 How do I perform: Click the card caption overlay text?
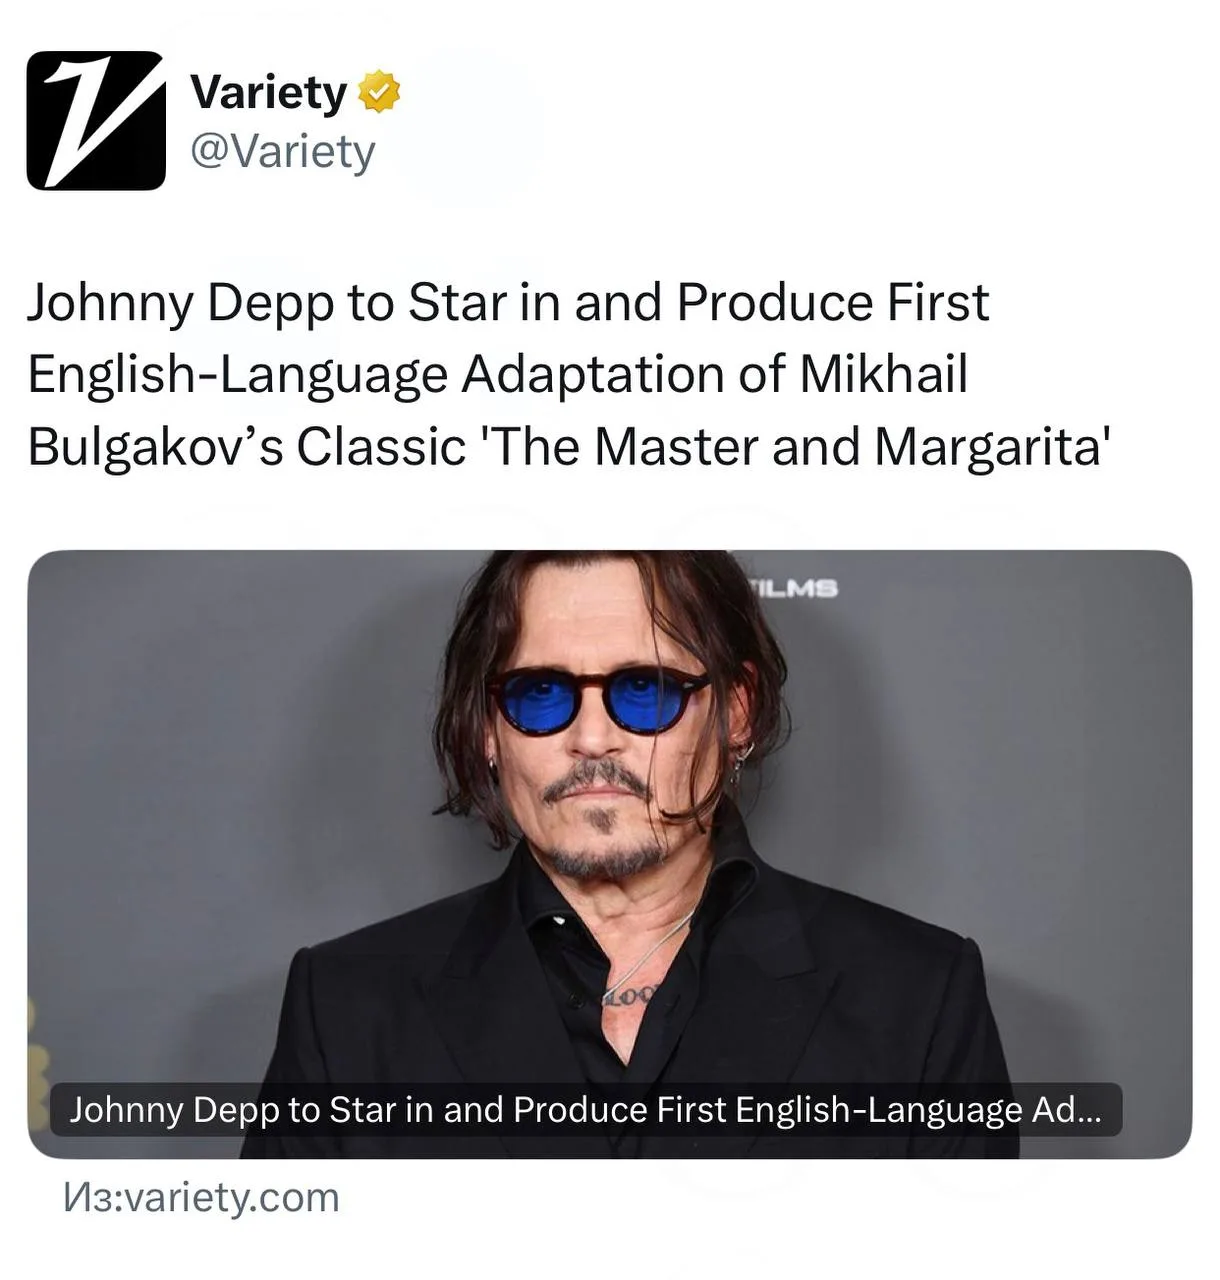(x=586, y=1110)
